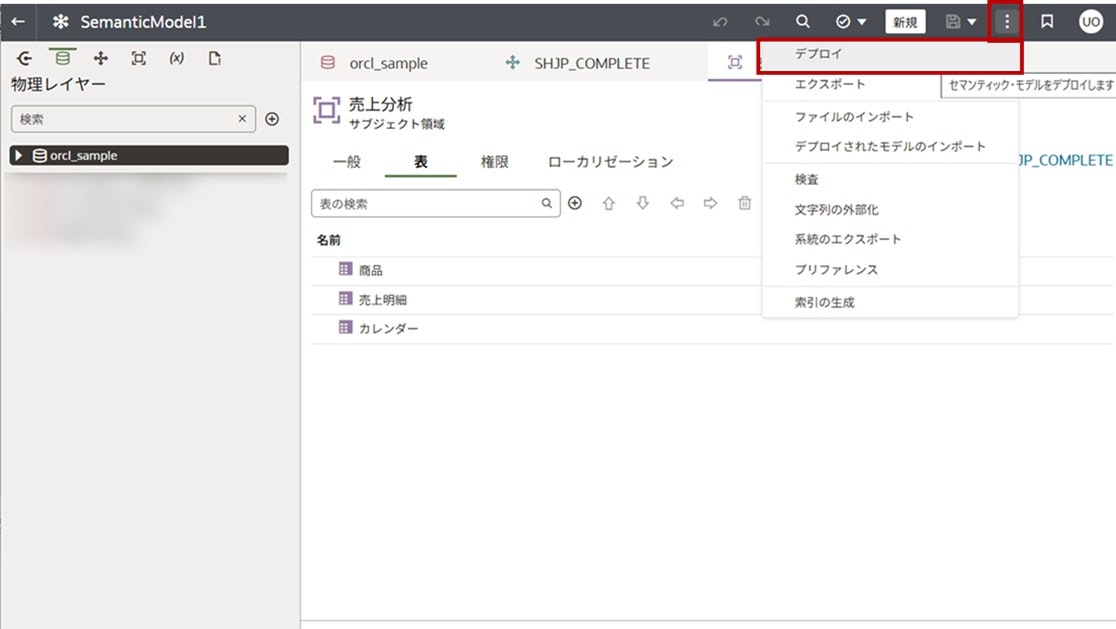
Task: Click the three-dot page menu icon
Action: point(1006,22)
